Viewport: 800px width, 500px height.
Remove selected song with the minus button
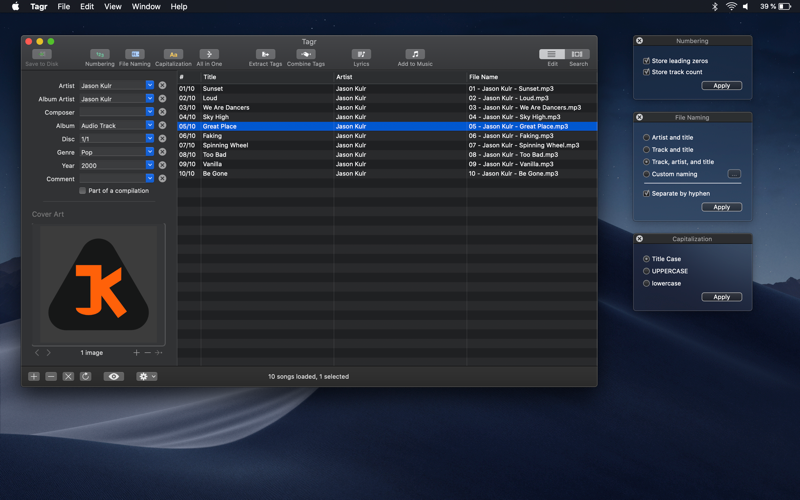click(51, 376)
